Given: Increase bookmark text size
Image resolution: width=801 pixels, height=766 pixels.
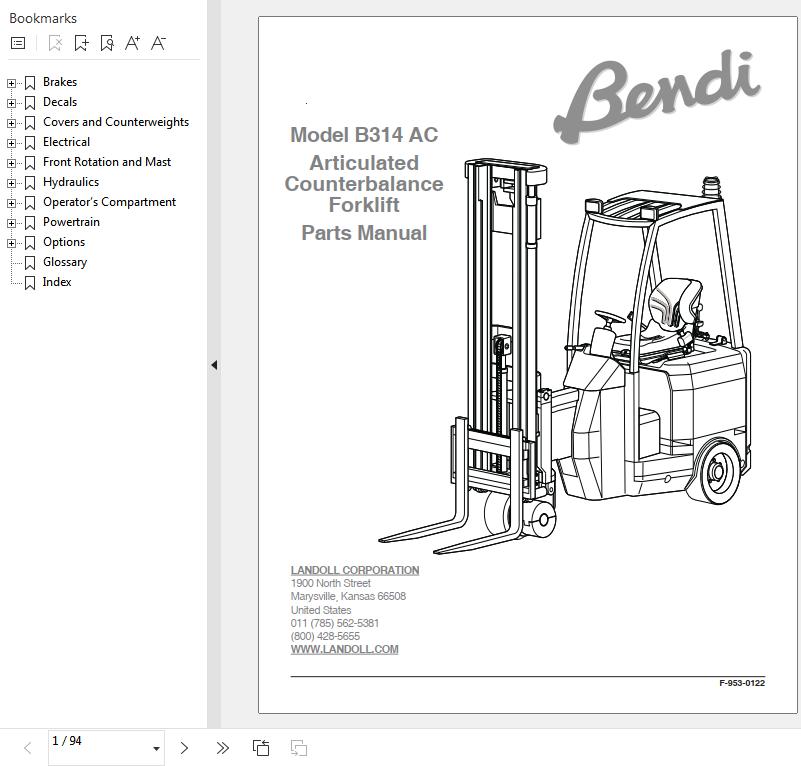Looking at the screenshot, I should click(132, 43).
